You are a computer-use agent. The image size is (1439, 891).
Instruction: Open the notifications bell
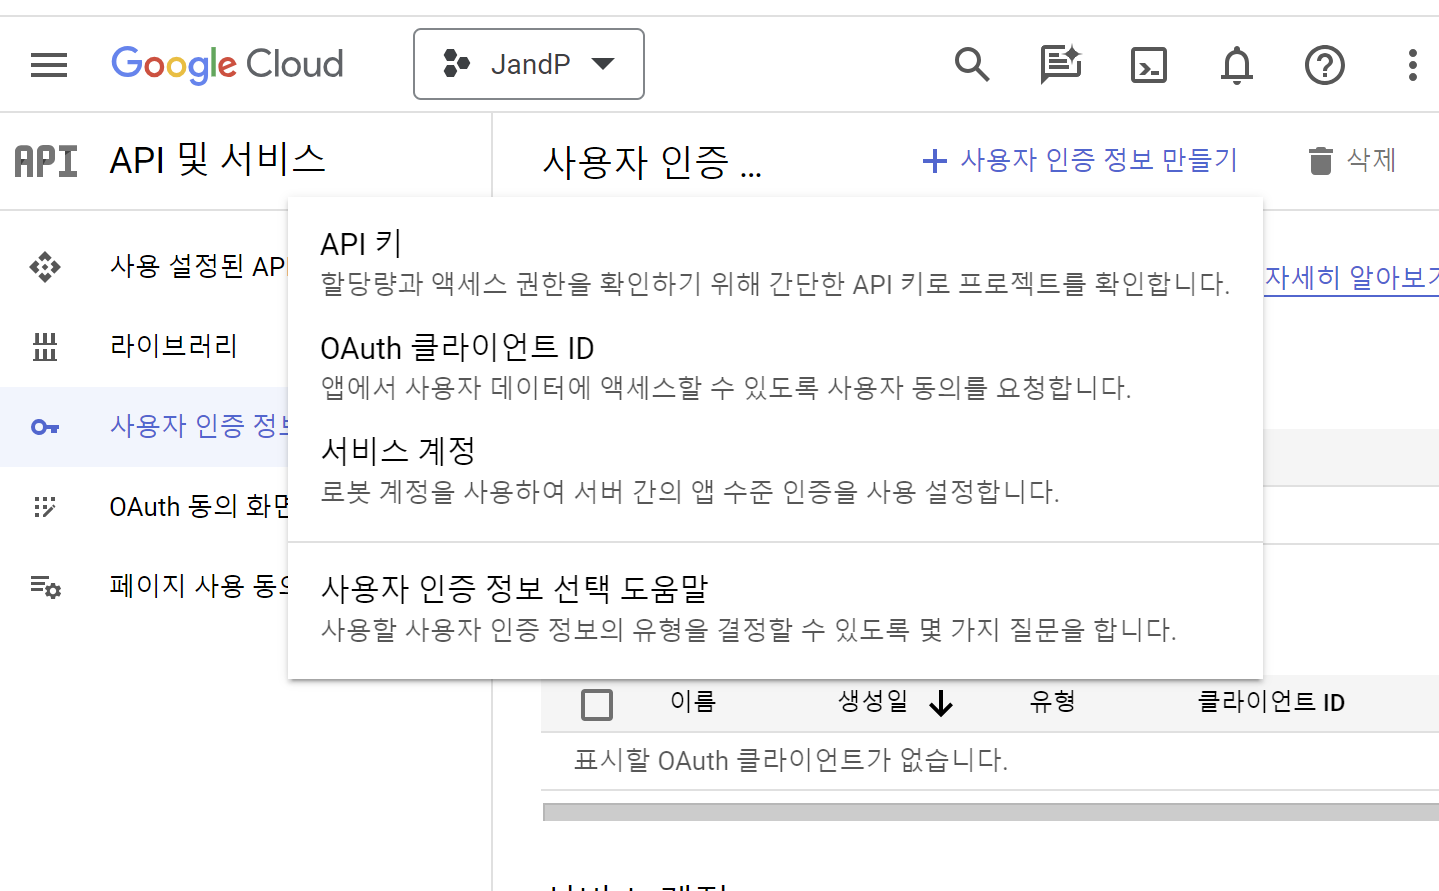click(1237, 65)
